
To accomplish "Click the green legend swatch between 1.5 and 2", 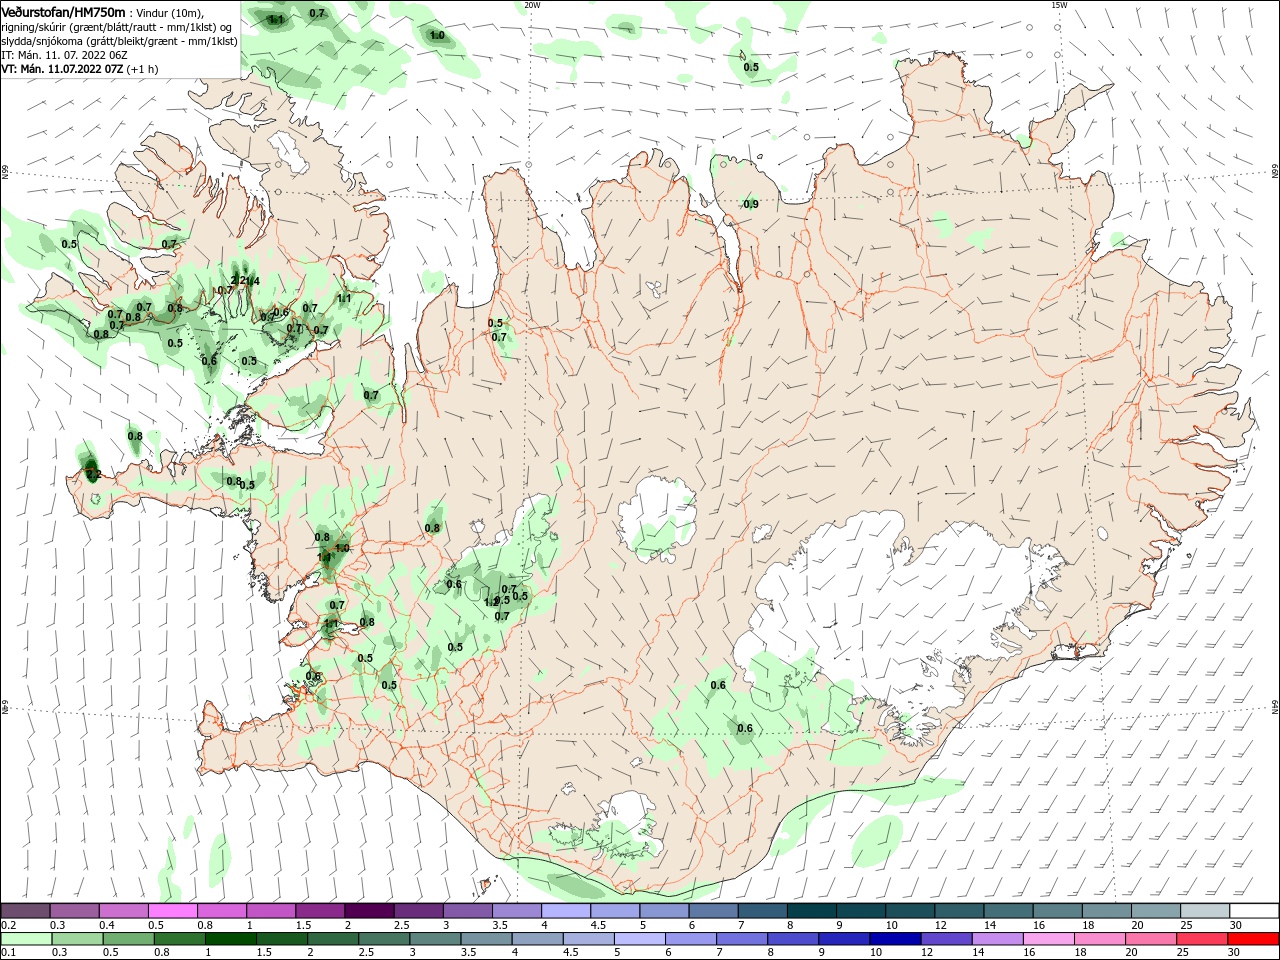I will tap(283, 939).
